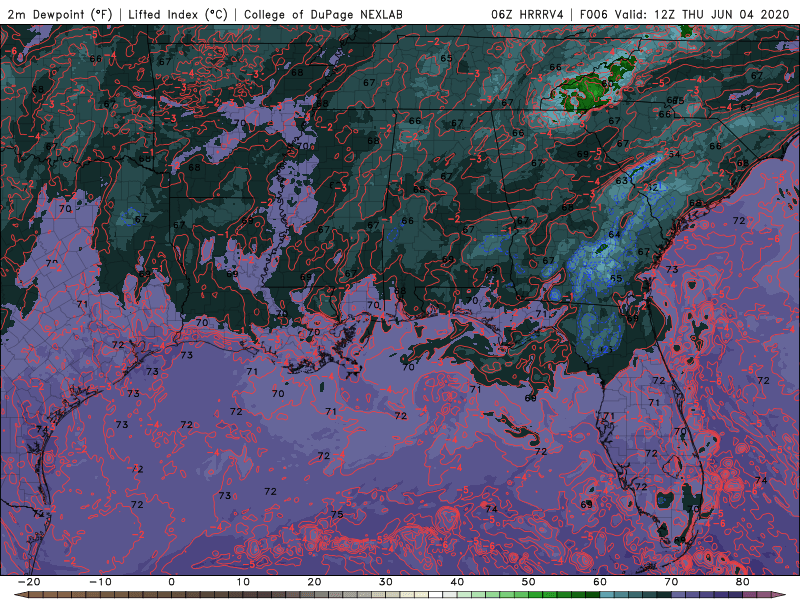Click the '2m Dewpoint (°F)' title text
The width and height of the screenshot is (800, 600).
coord(60,14)
